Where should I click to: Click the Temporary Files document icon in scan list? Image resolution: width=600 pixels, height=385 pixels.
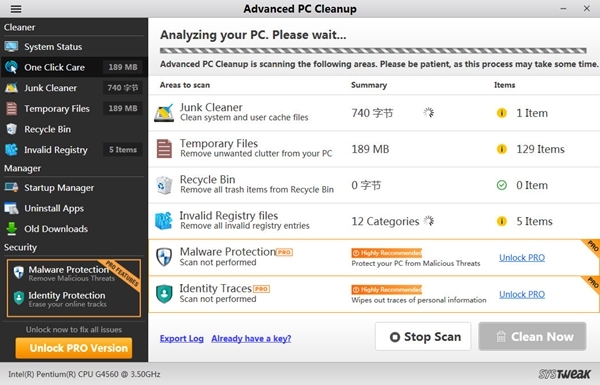(164, 149)
